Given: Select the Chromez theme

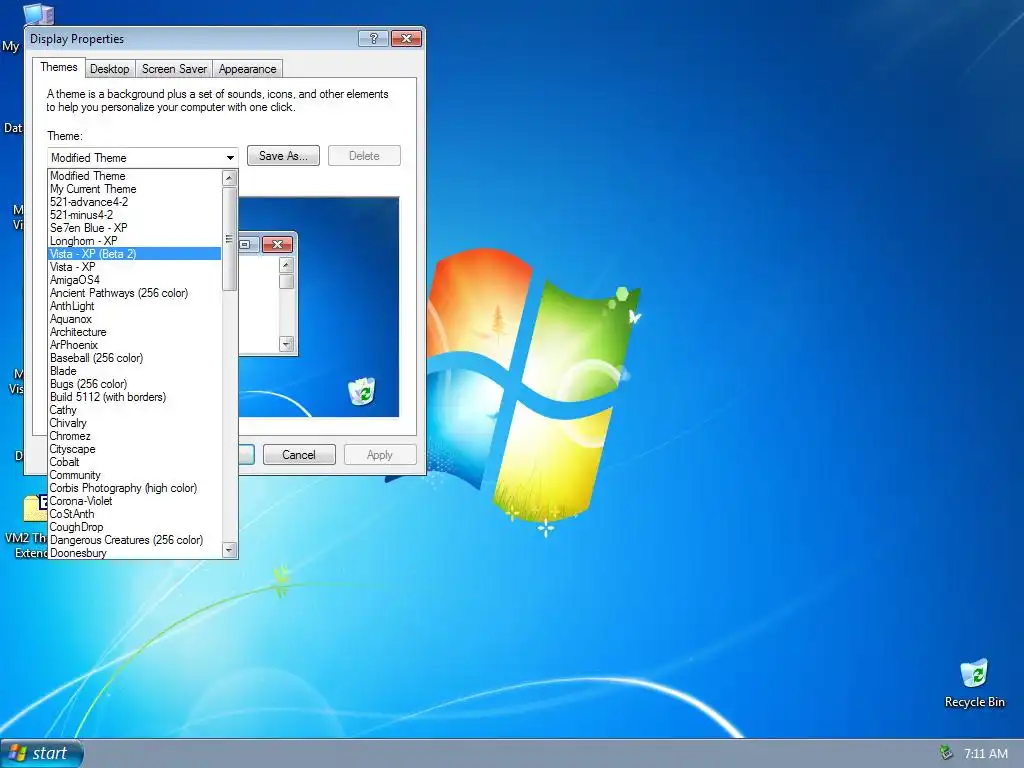Looking at the screenshot, I should (x=135, y=436).
